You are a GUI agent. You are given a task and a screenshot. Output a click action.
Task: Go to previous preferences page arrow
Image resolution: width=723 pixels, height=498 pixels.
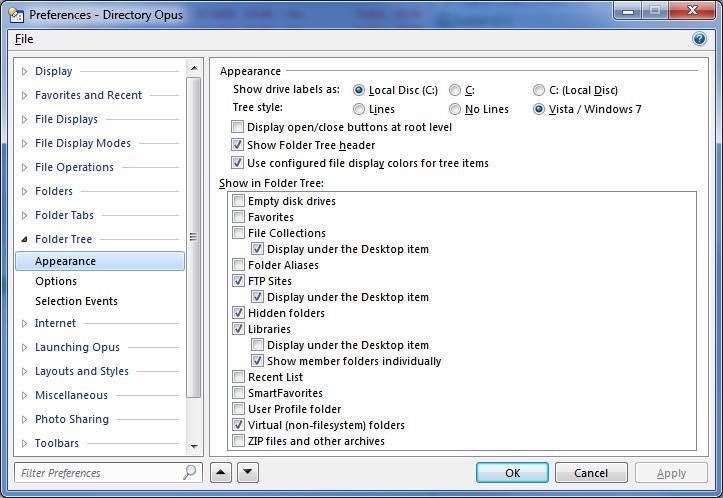[221, 472]
